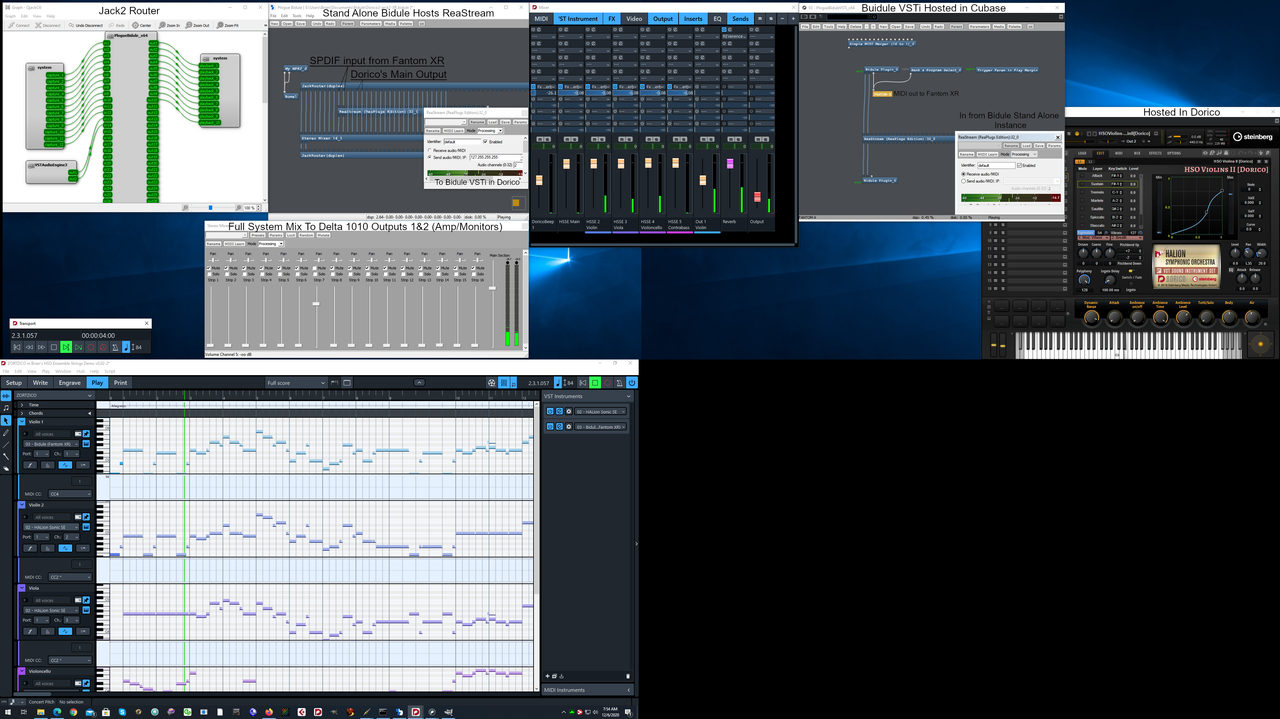Open the MIDI CC dropdown showing CC4
The image size is (1280, 719).
point(70,494)
